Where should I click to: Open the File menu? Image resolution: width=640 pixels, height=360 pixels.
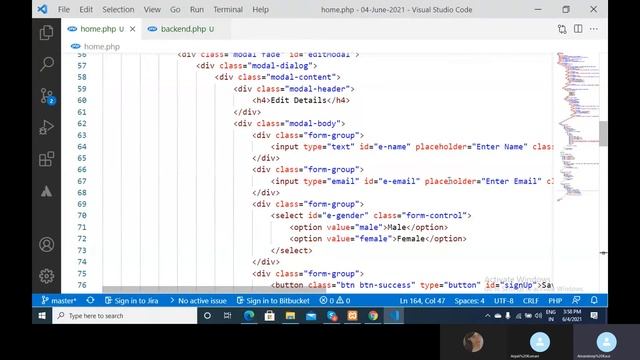pos(64,9)
